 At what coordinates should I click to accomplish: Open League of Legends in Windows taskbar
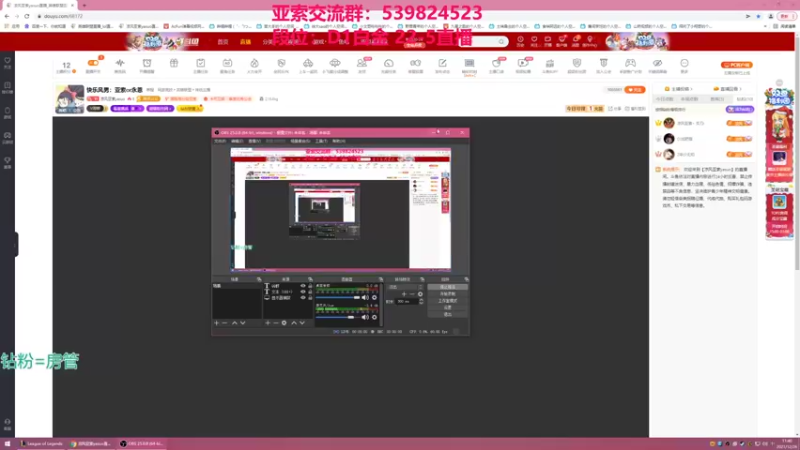click(41, 444)
